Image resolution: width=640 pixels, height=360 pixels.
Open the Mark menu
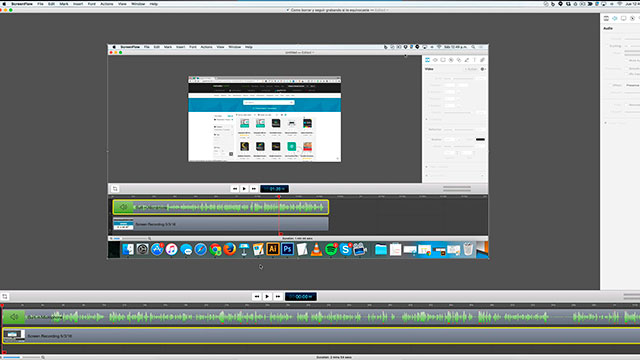coord(64,4)
